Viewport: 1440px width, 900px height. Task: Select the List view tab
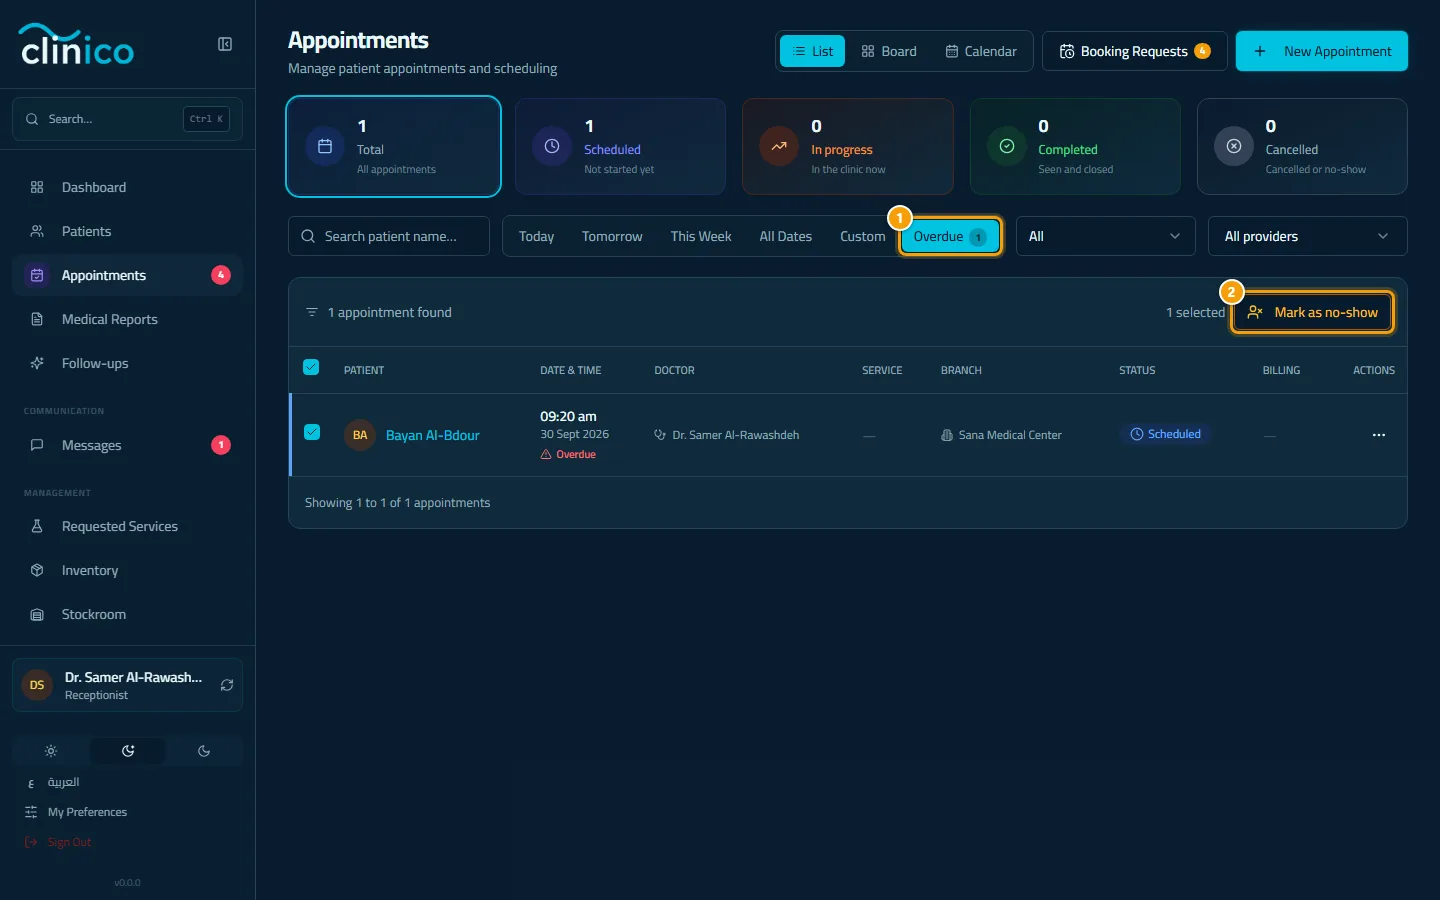pos(813,51)
